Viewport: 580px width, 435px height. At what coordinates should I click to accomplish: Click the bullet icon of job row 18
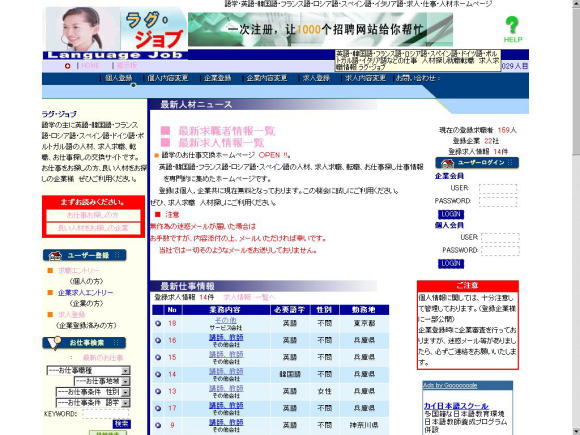158,324
